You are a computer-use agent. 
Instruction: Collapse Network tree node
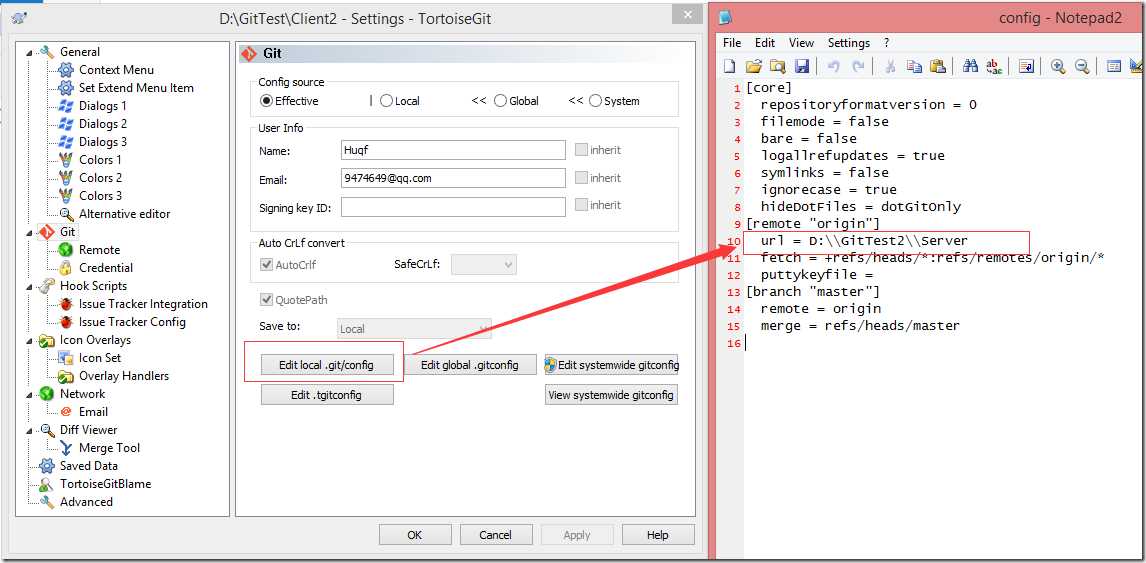(30, 395)
